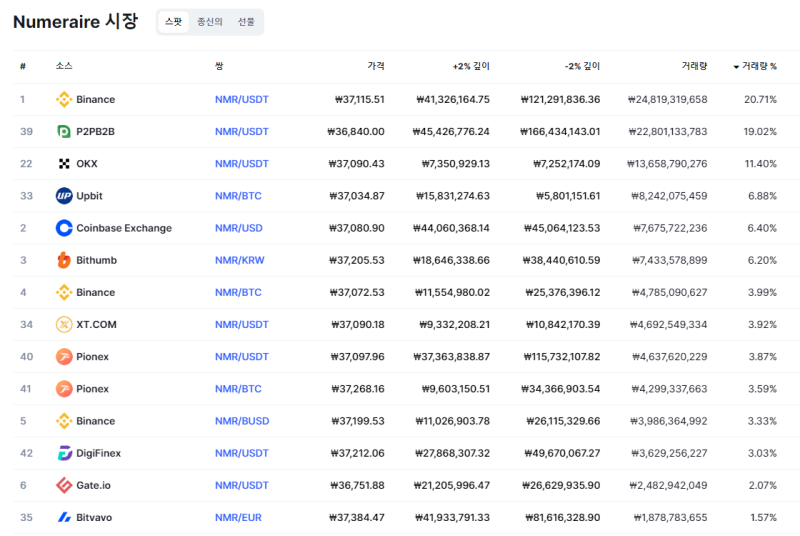Sort by the 거래량 column header
This screenshot has width=800, height=536.
point(694,66)
